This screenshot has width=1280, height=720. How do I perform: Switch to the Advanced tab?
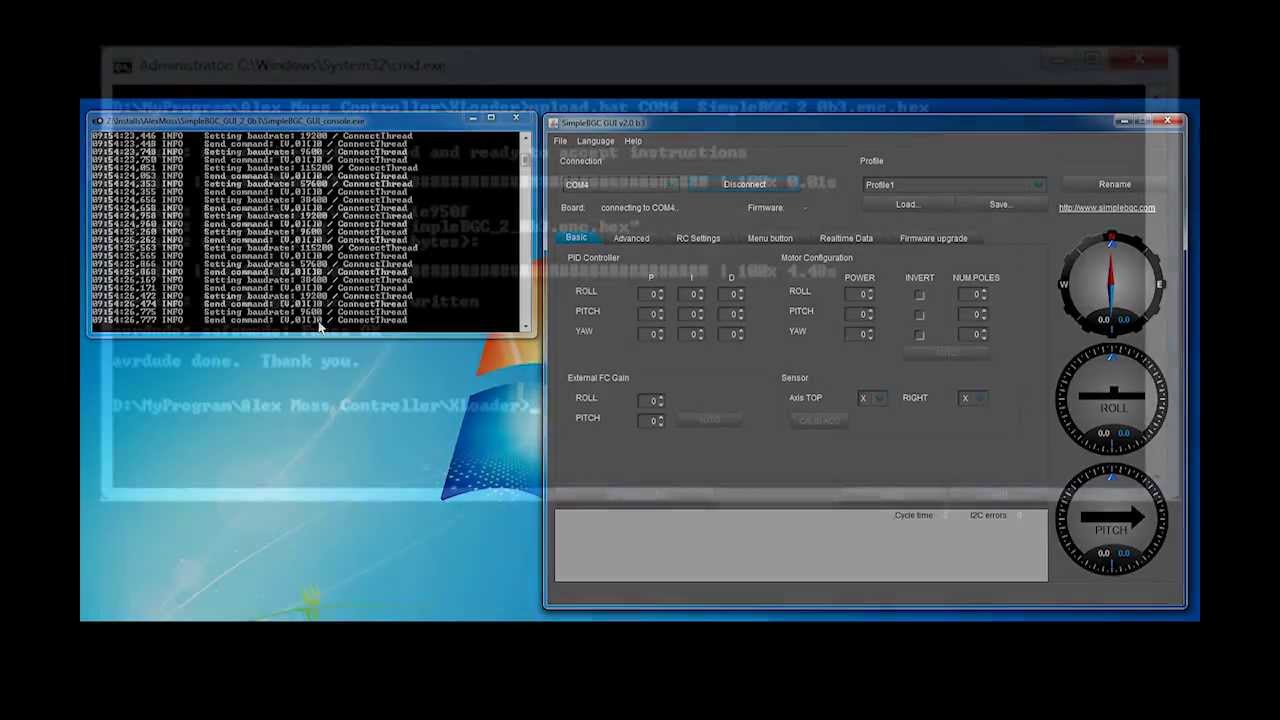(x=631, y=239)
